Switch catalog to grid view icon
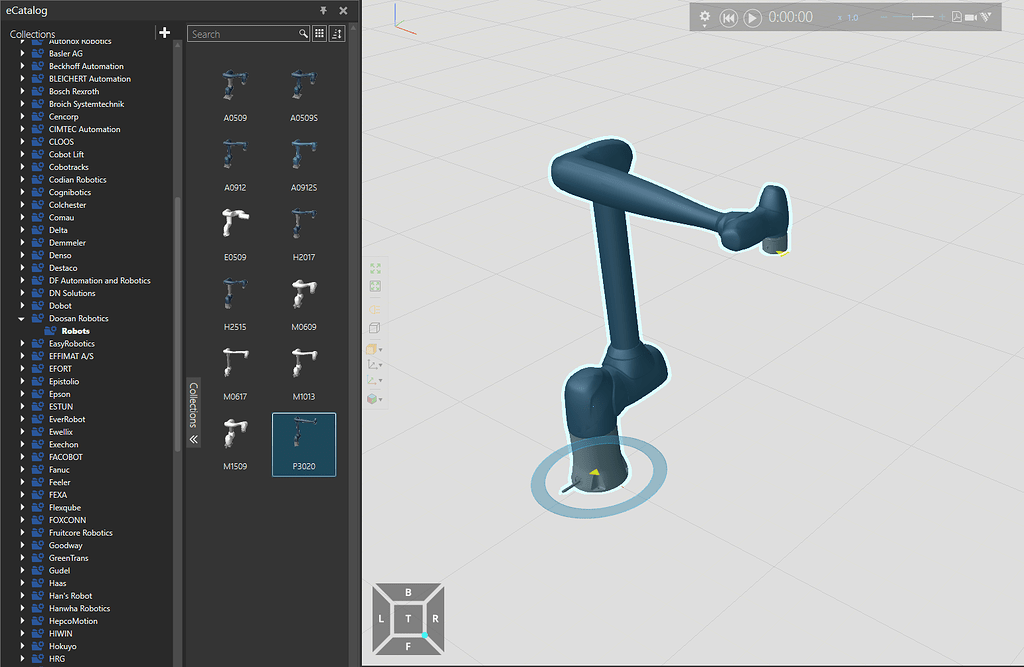The height and width of the screenshot is (667, 1024). (x=319, y=34)
